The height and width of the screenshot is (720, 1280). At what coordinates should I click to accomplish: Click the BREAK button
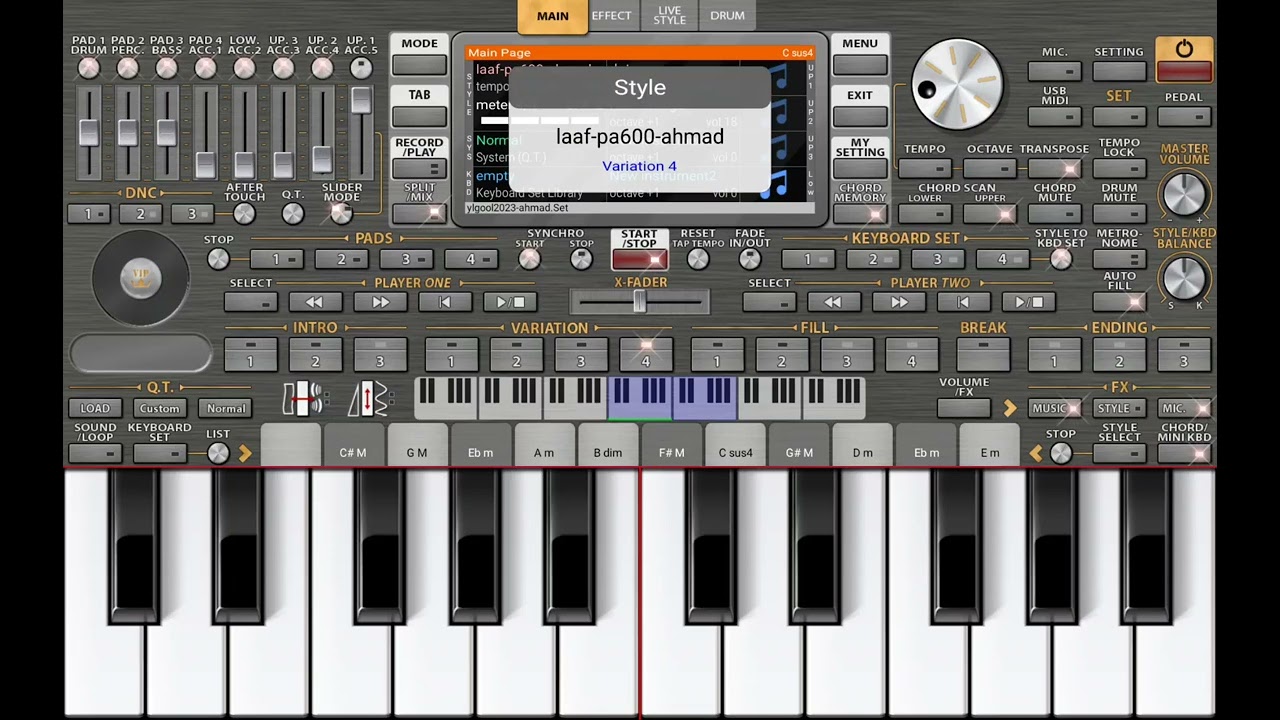(x=983, y=354)
